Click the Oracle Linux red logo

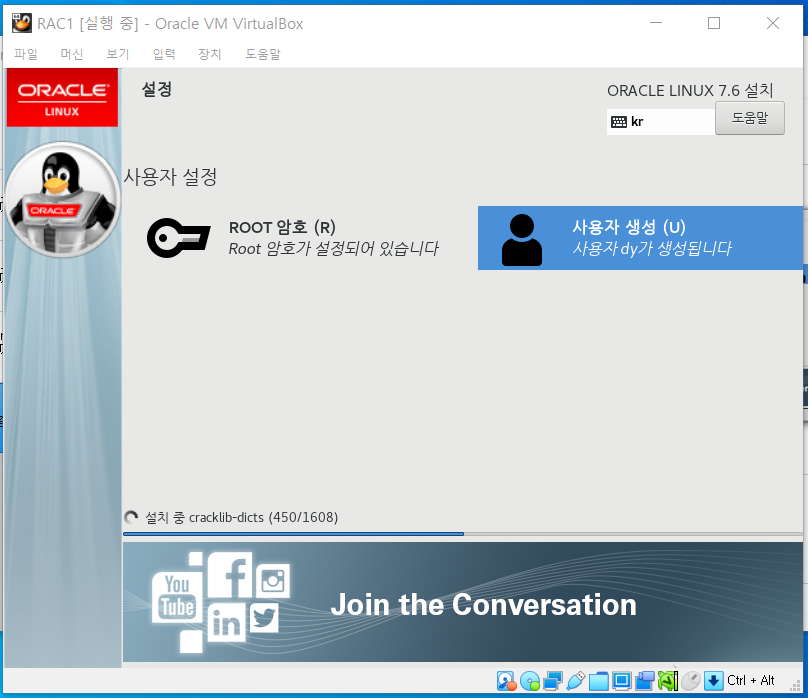(62, 98)
